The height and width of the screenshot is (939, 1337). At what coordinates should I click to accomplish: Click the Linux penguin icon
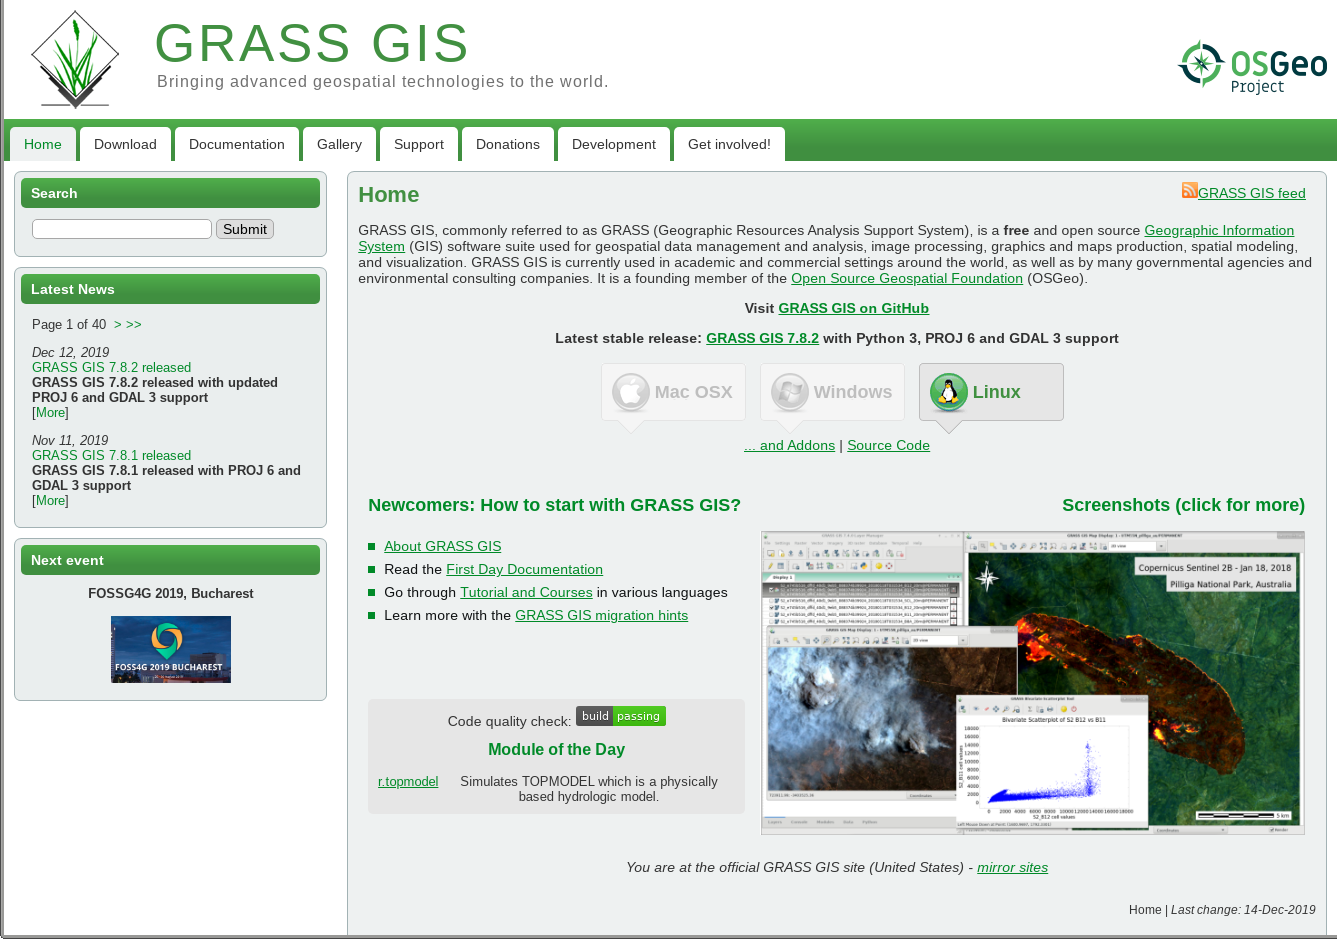pyautogui.click(x=949, y=392)
